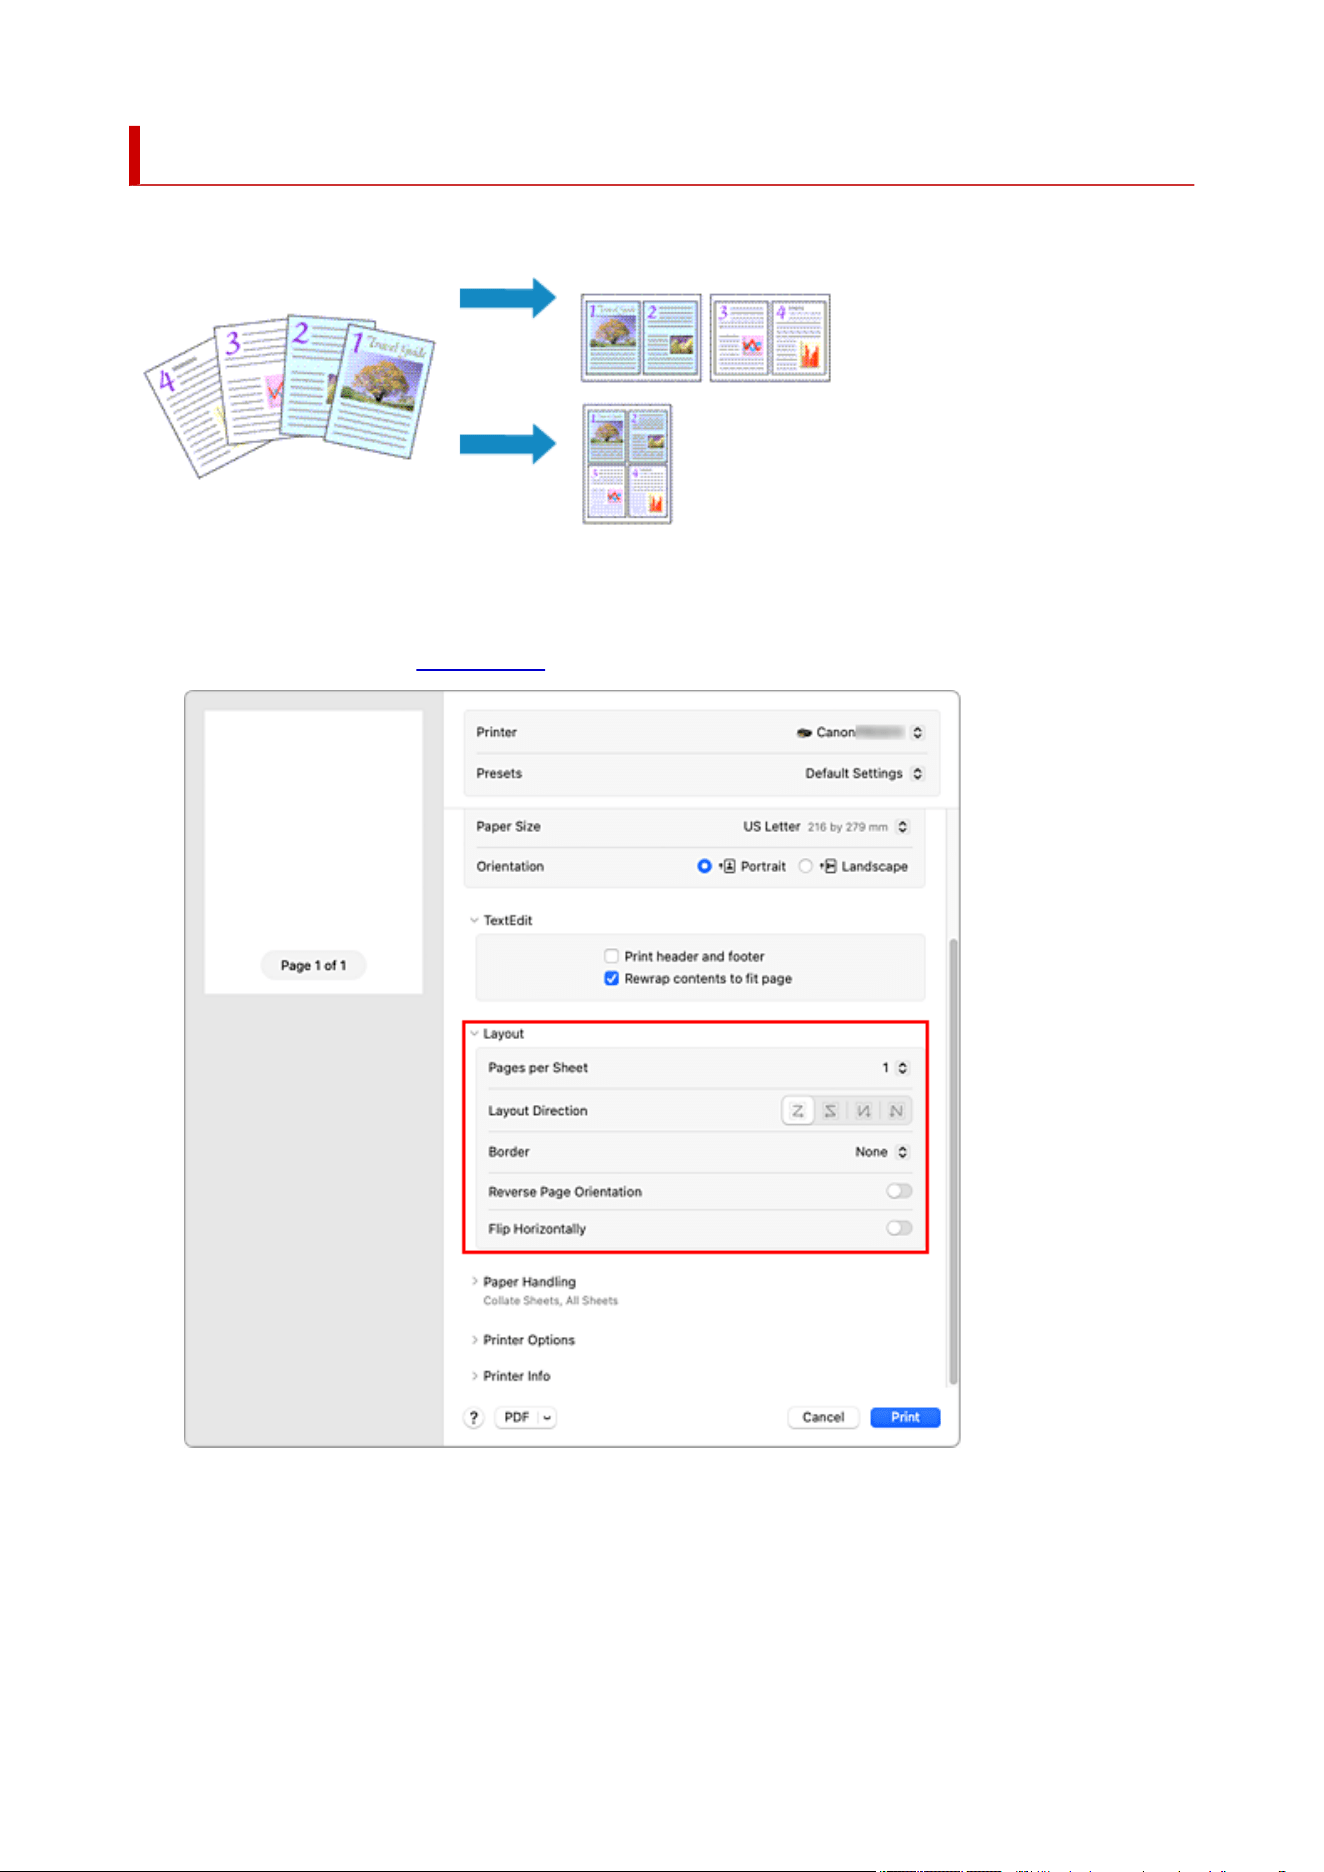The width and height of the screenshot is (1324, 1872).
Task: Click the Layout Direction label
Action: [537, 1111]
